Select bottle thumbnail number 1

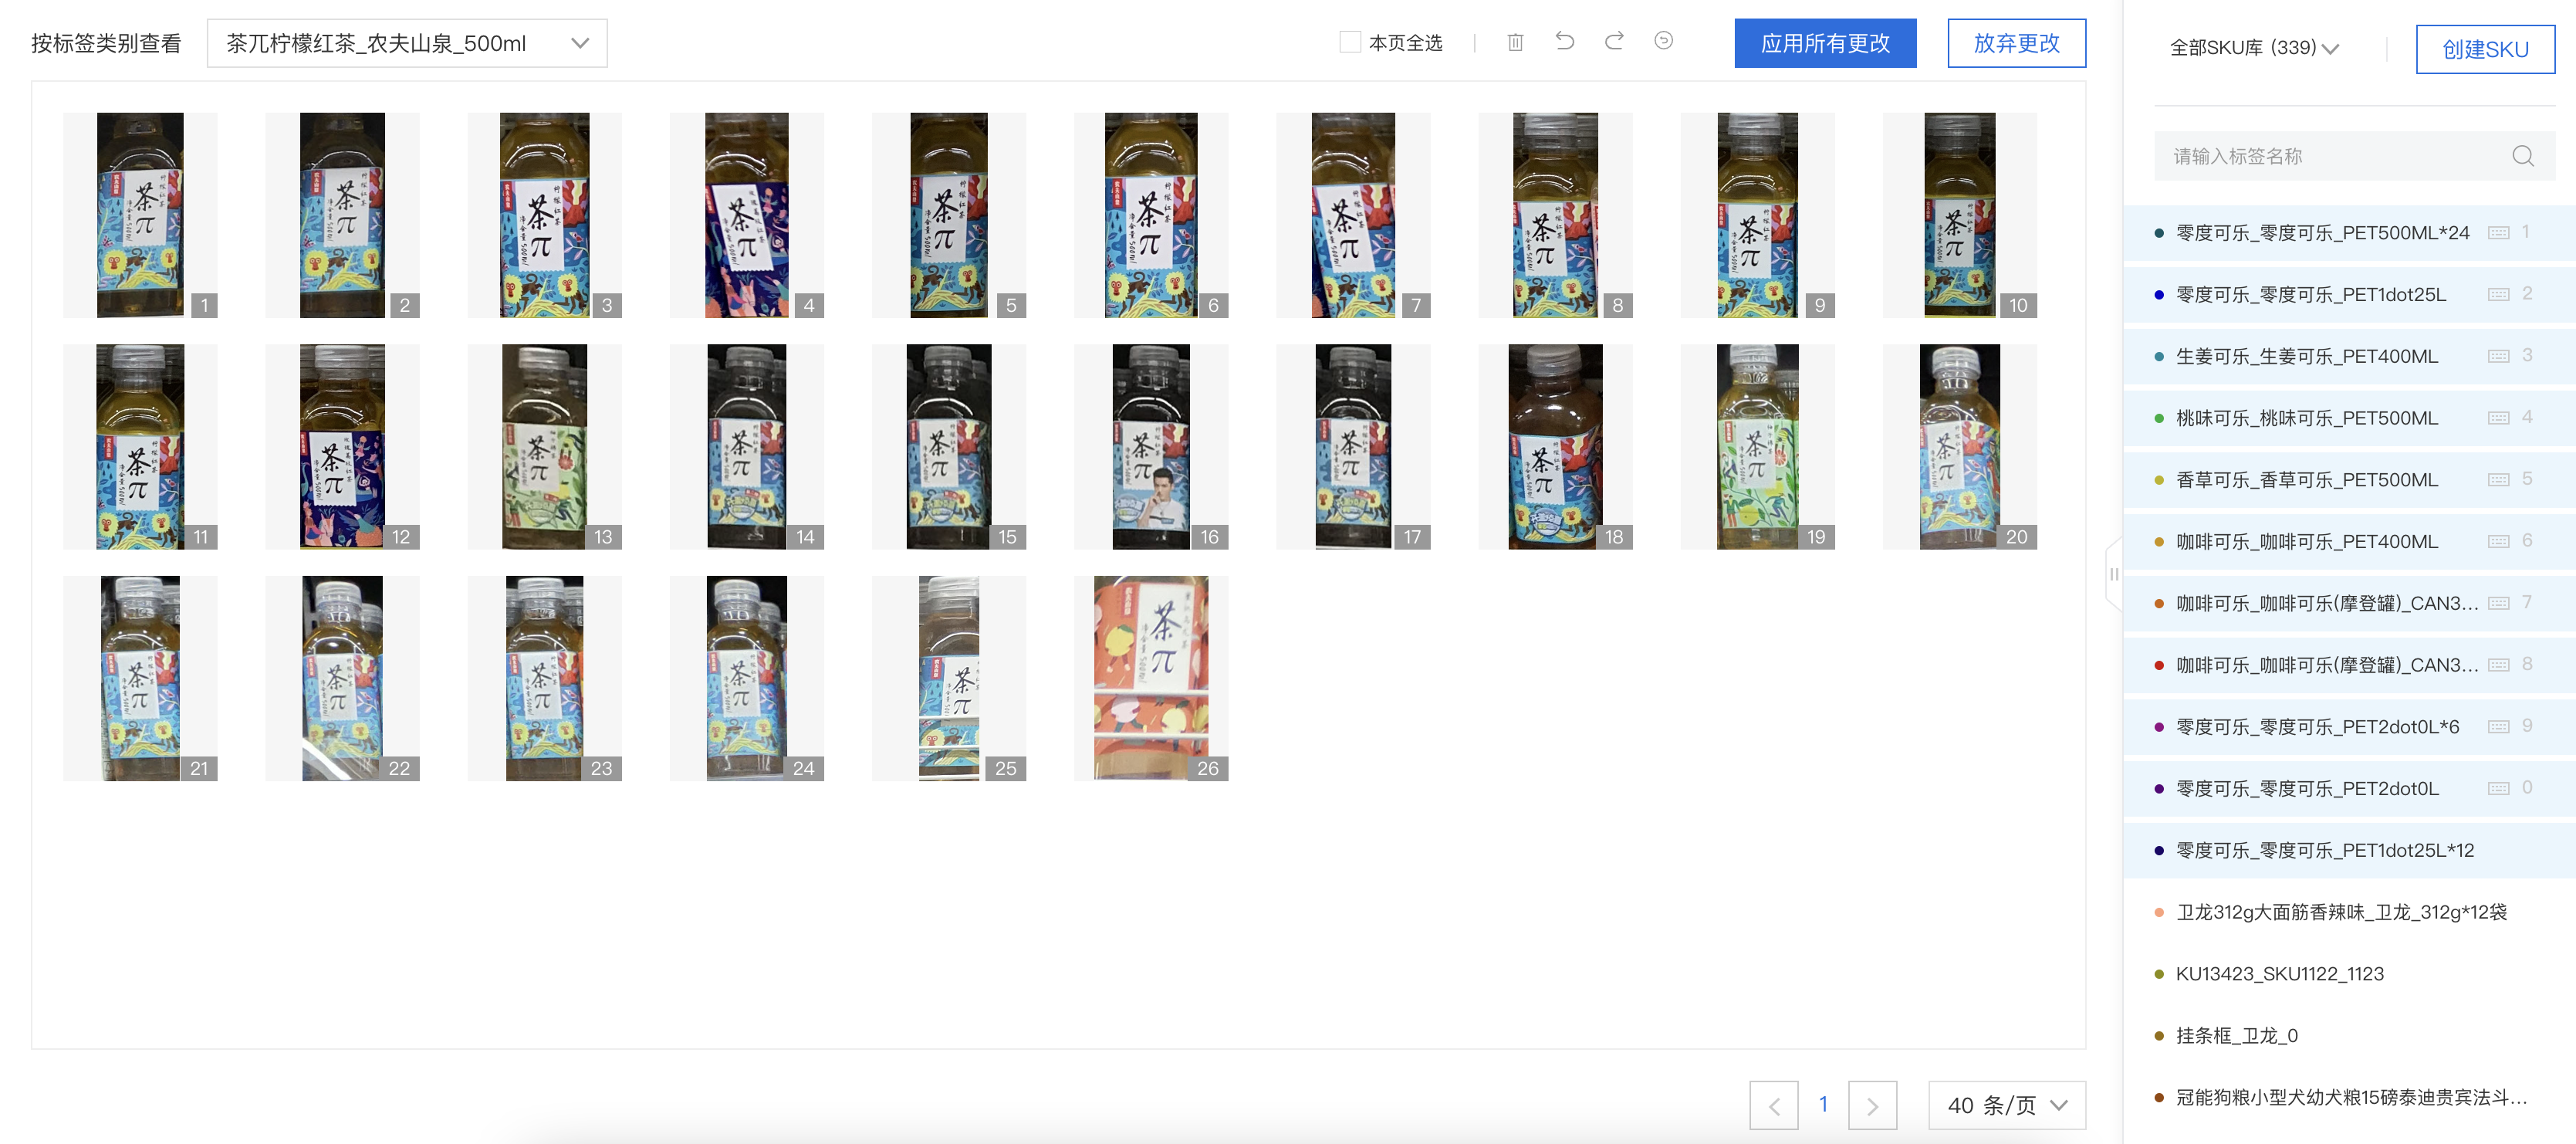(x=140, y=215)
